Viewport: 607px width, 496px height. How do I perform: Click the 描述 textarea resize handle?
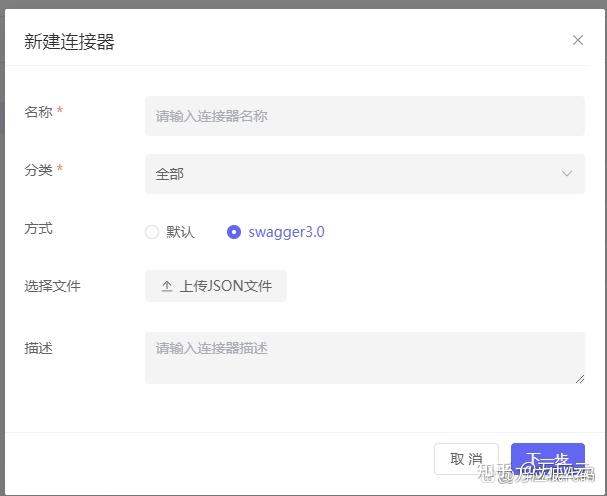click(580, 379)
